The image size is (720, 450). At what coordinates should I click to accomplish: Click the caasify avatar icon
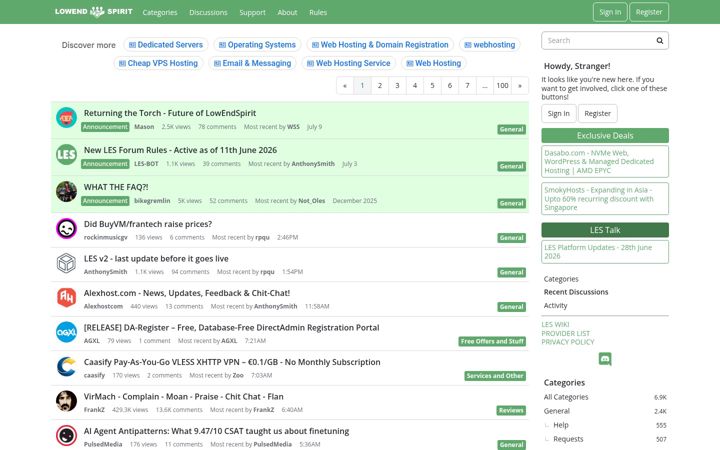67,366
